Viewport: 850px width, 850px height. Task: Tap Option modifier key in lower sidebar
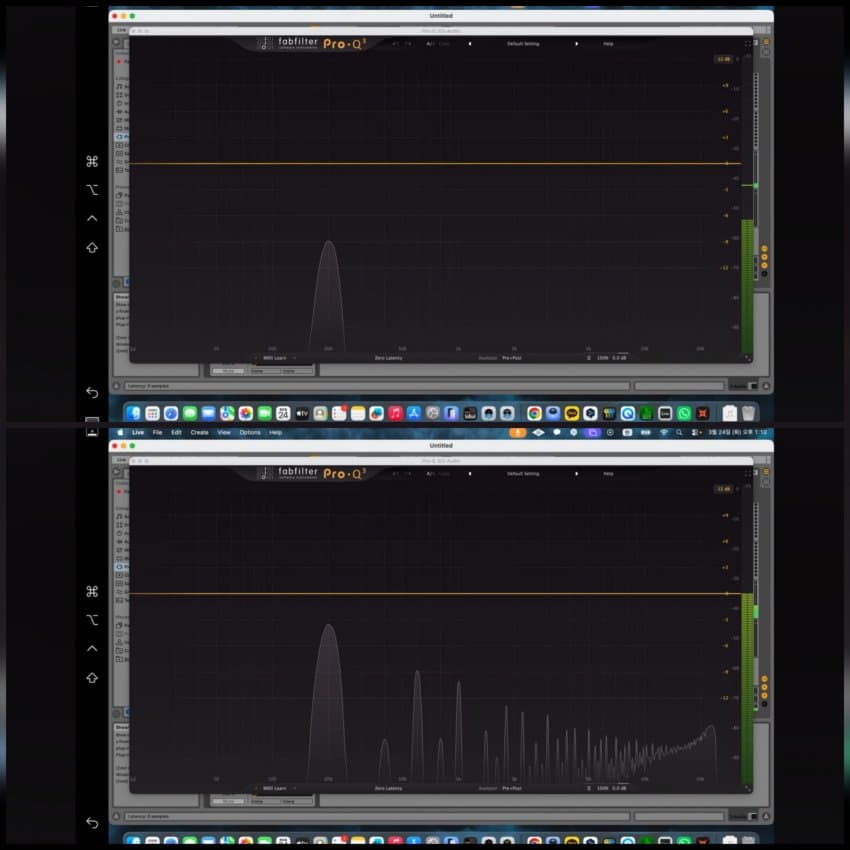(x=92, y=620)
